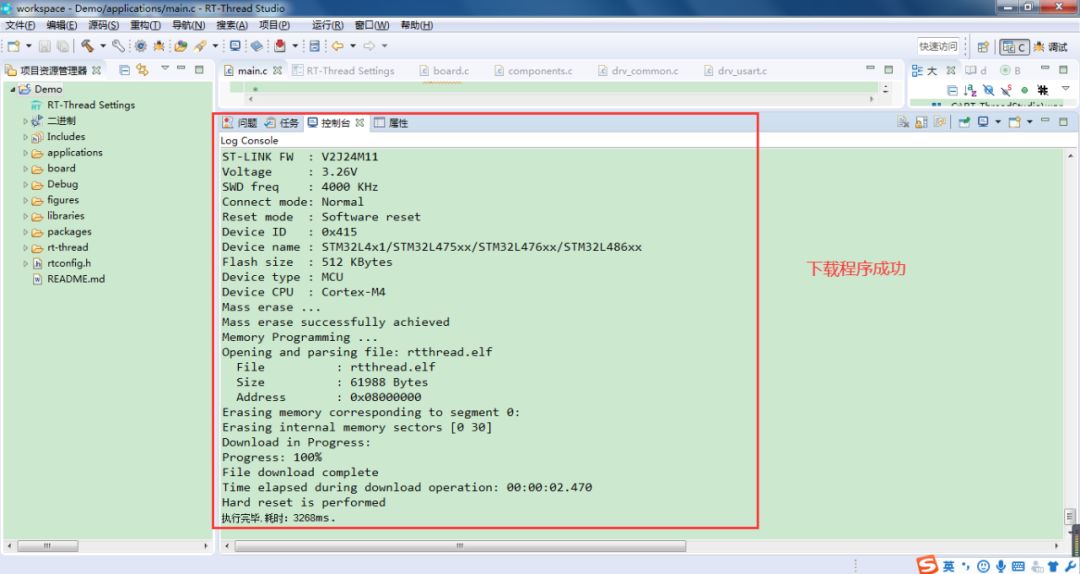Open the terminal monitor toolbar icon
The width and height of the screenshot is (1080, 574).
click(235, 46)
